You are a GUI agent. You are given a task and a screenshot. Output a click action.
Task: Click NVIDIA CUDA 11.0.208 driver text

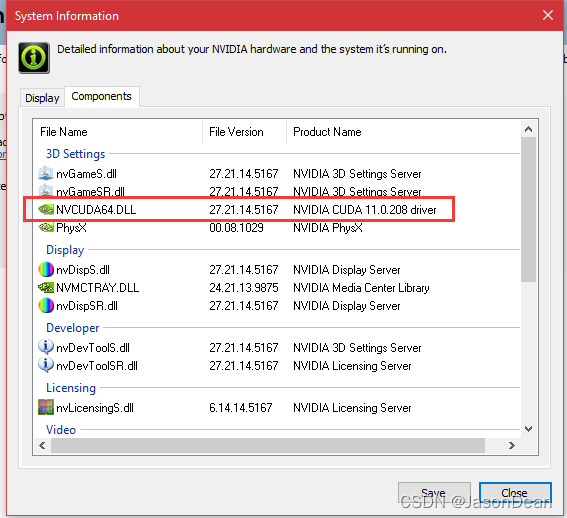[364, 210]
